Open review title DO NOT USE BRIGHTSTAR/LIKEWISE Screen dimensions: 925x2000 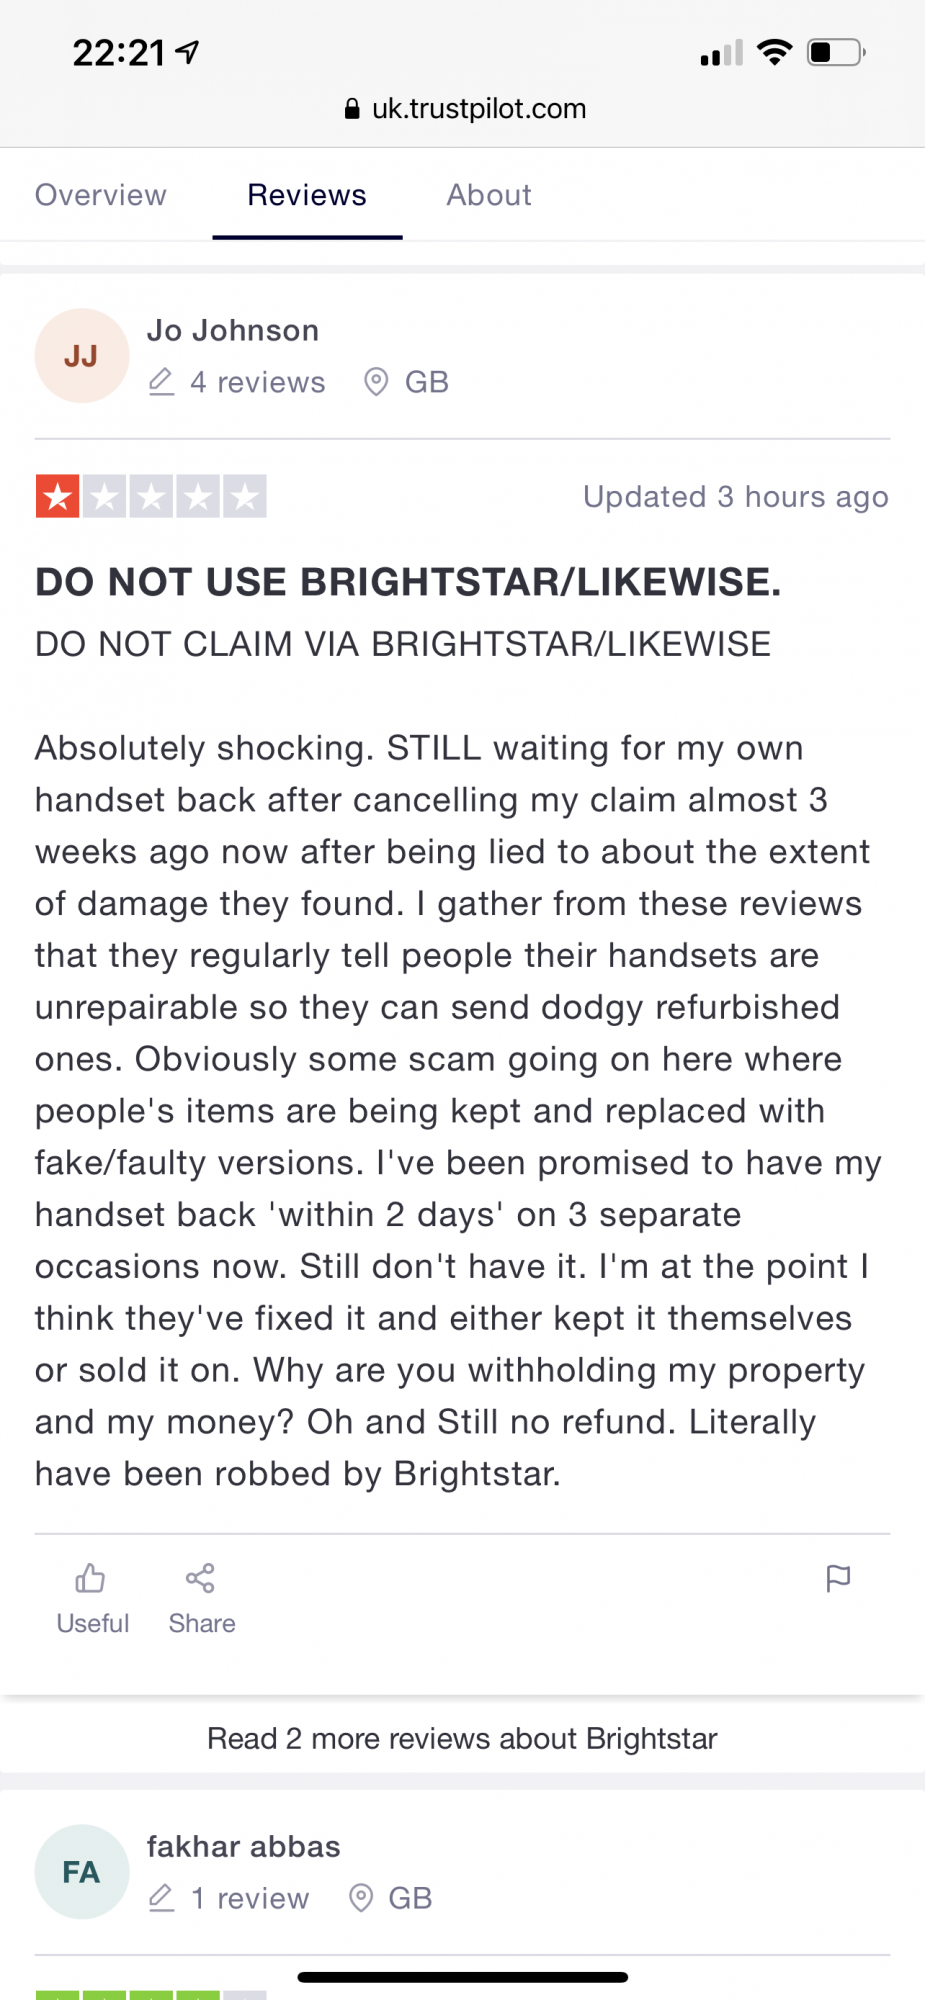(408, 582)
